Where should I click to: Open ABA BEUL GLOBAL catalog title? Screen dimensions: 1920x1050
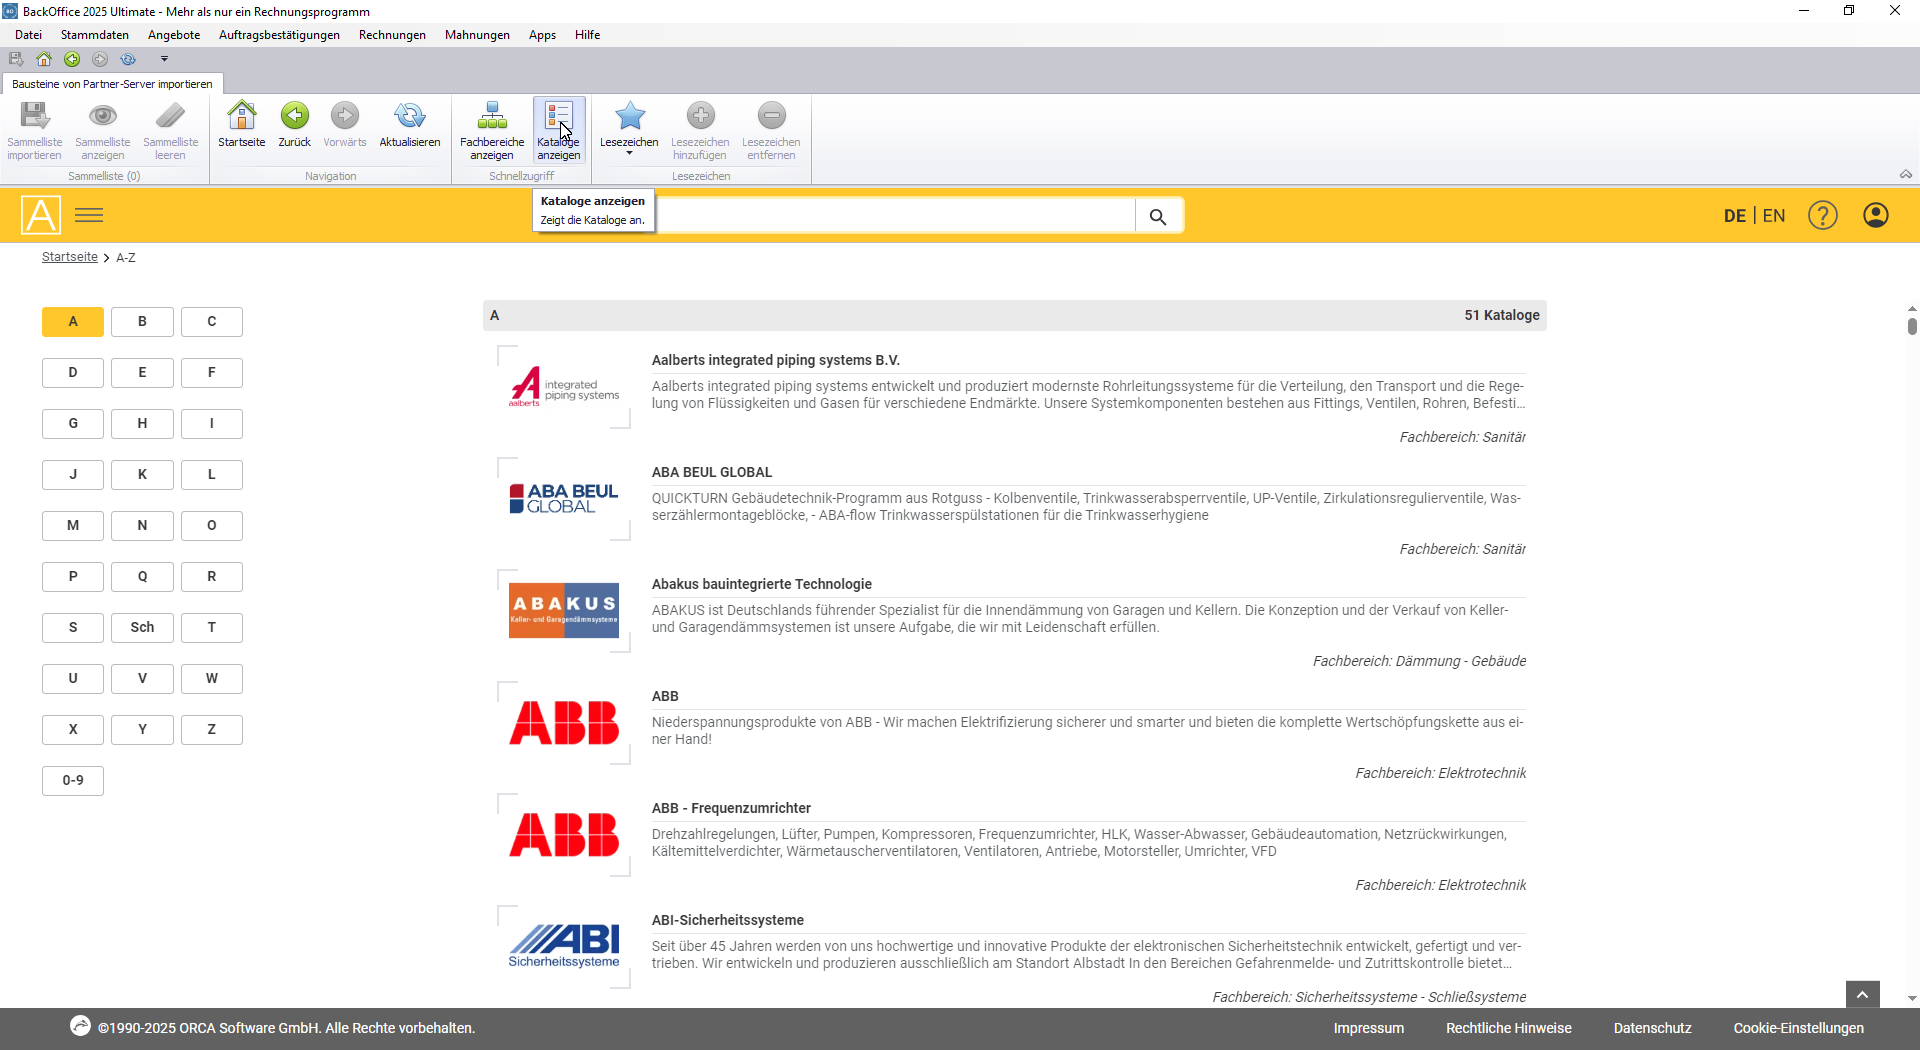[712, 472]
